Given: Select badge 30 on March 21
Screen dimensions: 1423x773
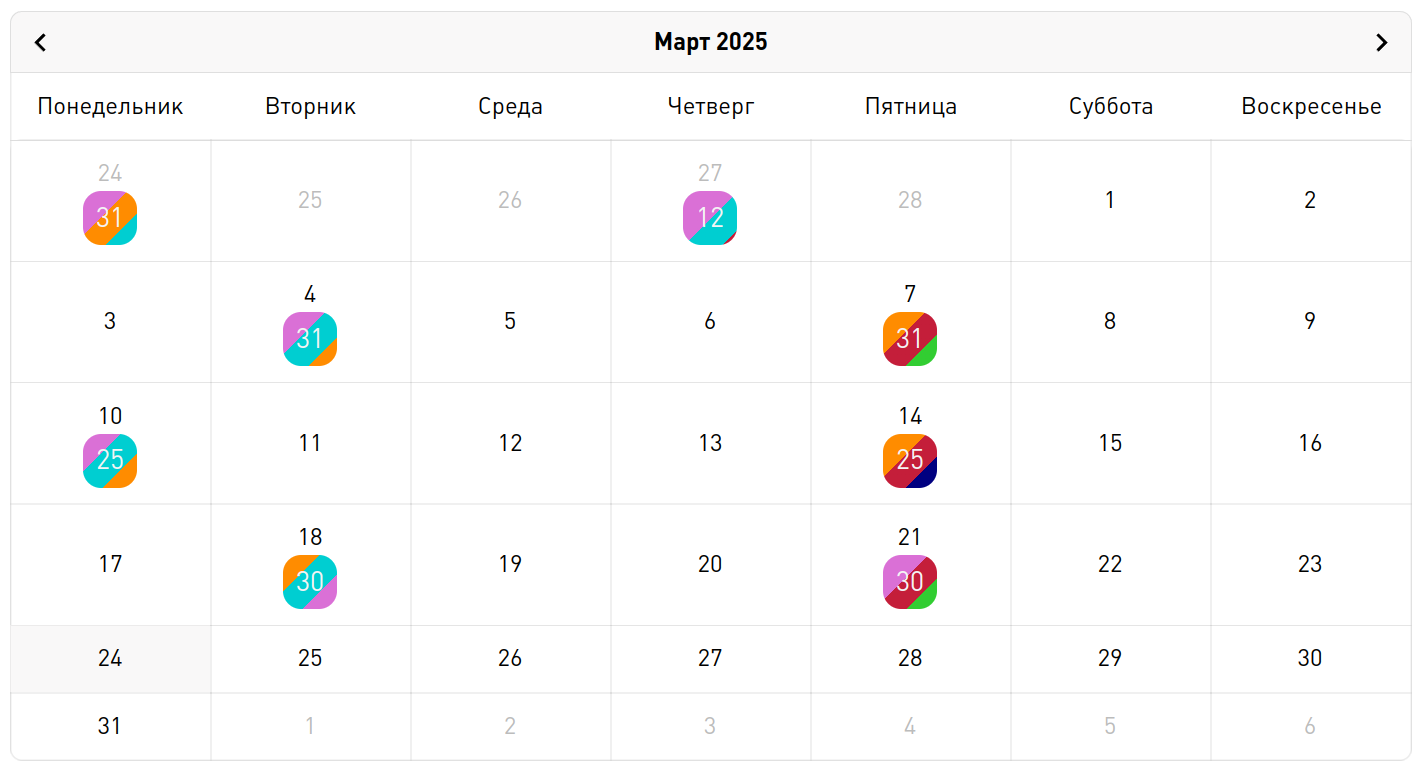Looking at the screenshot, I should pyautogui.click(x=910, y=582).
